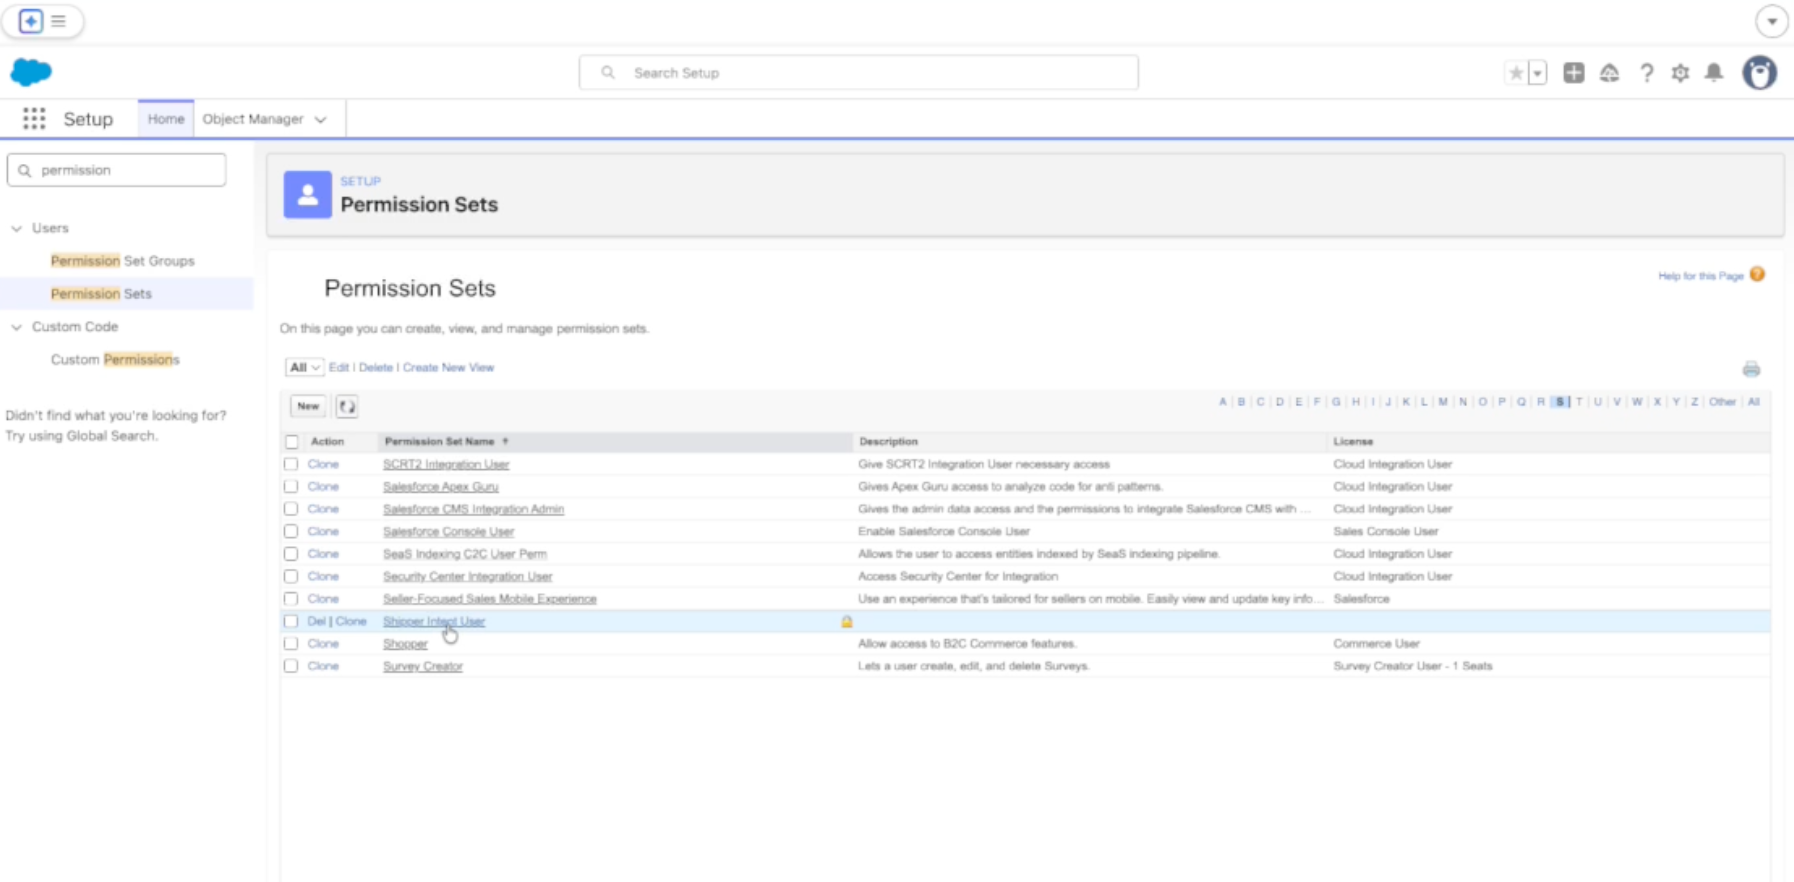This screenshot has width=1794, height=882.
Task: Clone the SCRT2 Integration User set
Action: [x=323, y=464]
